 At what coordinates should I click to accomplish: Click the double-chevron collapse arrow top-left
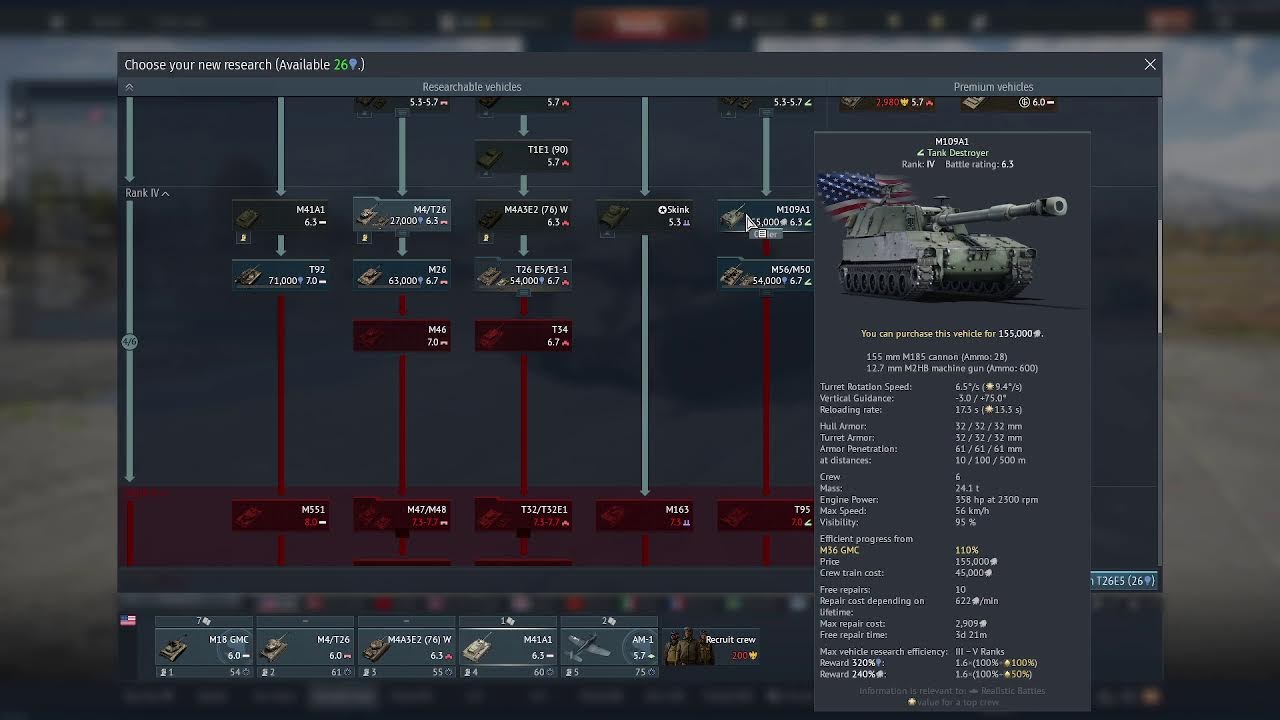tap(129, 87)
